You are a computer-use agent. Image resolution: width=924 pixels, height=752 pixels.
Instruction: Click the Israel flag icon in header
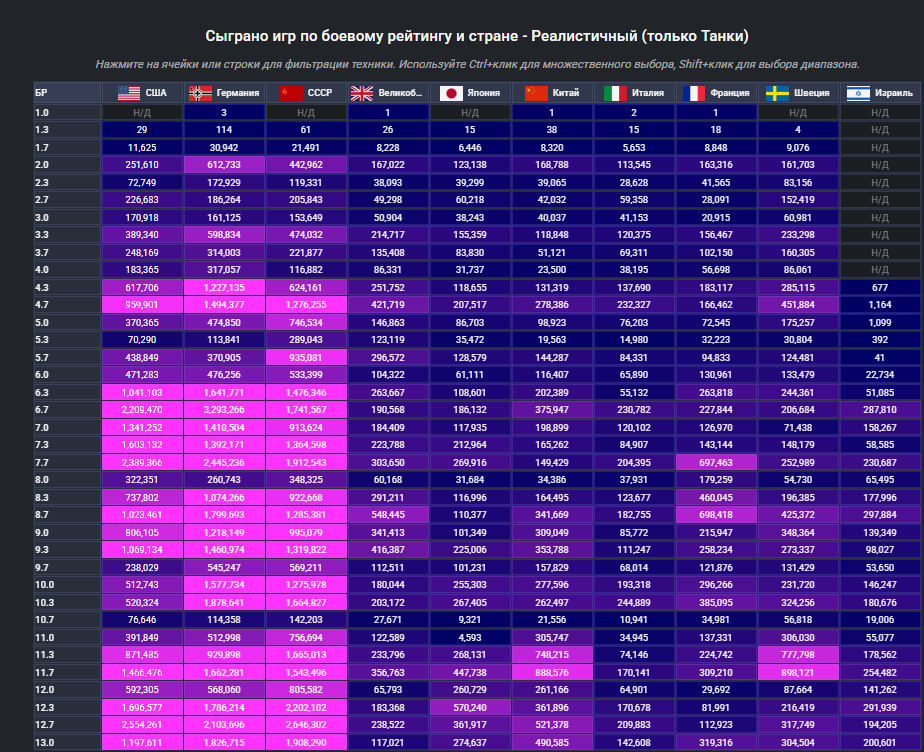(x=857, y=93)
